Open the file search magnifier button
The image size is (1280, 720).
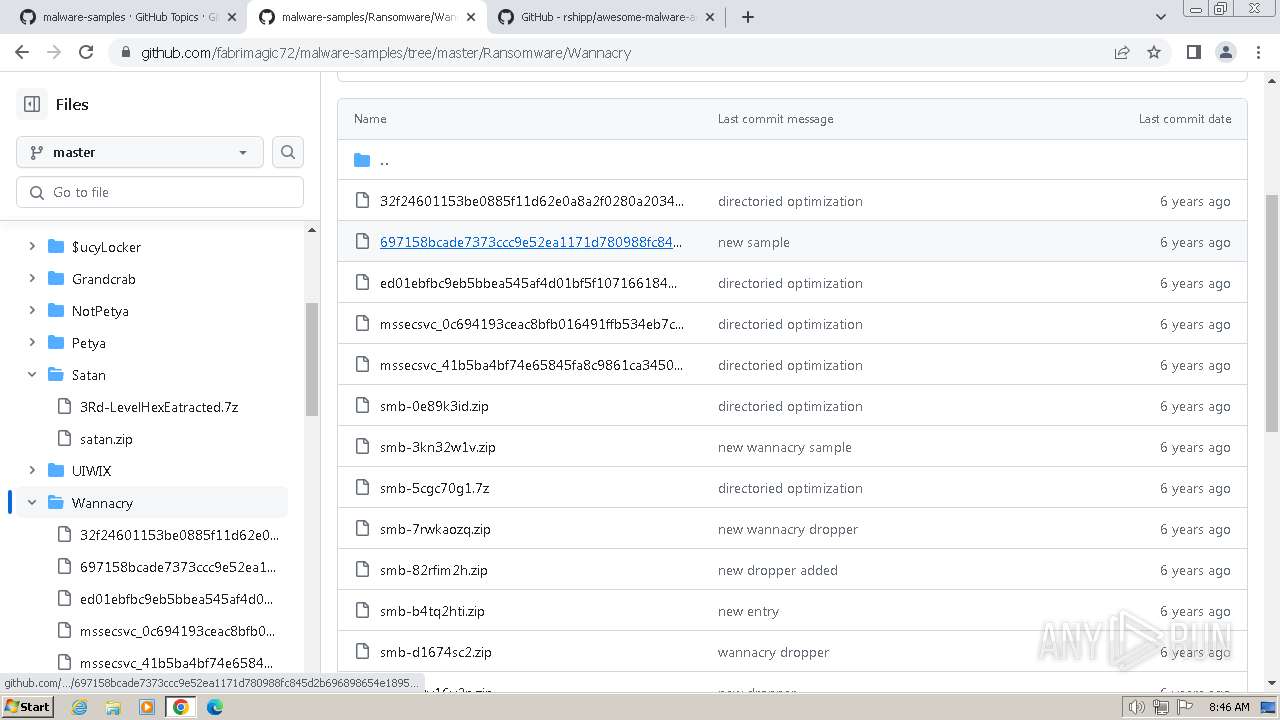click(x=288, y=152)
